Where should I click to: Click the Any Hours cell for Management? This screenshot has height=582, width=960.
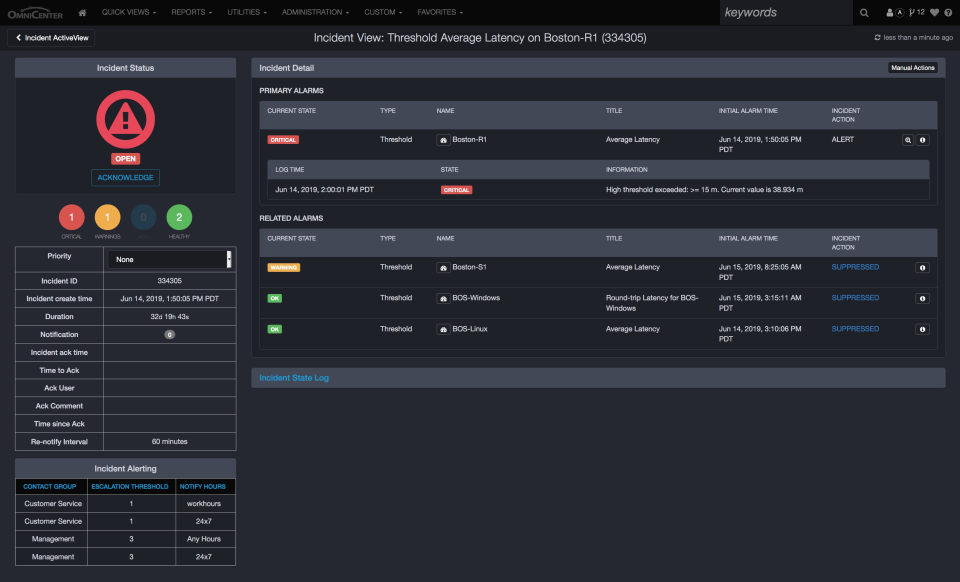[204, 539]
